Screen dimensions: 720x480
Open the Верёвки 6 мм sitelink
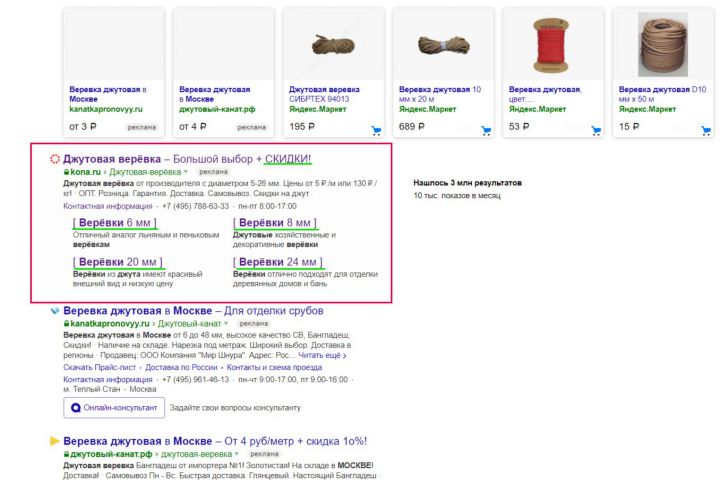[115, 223]
